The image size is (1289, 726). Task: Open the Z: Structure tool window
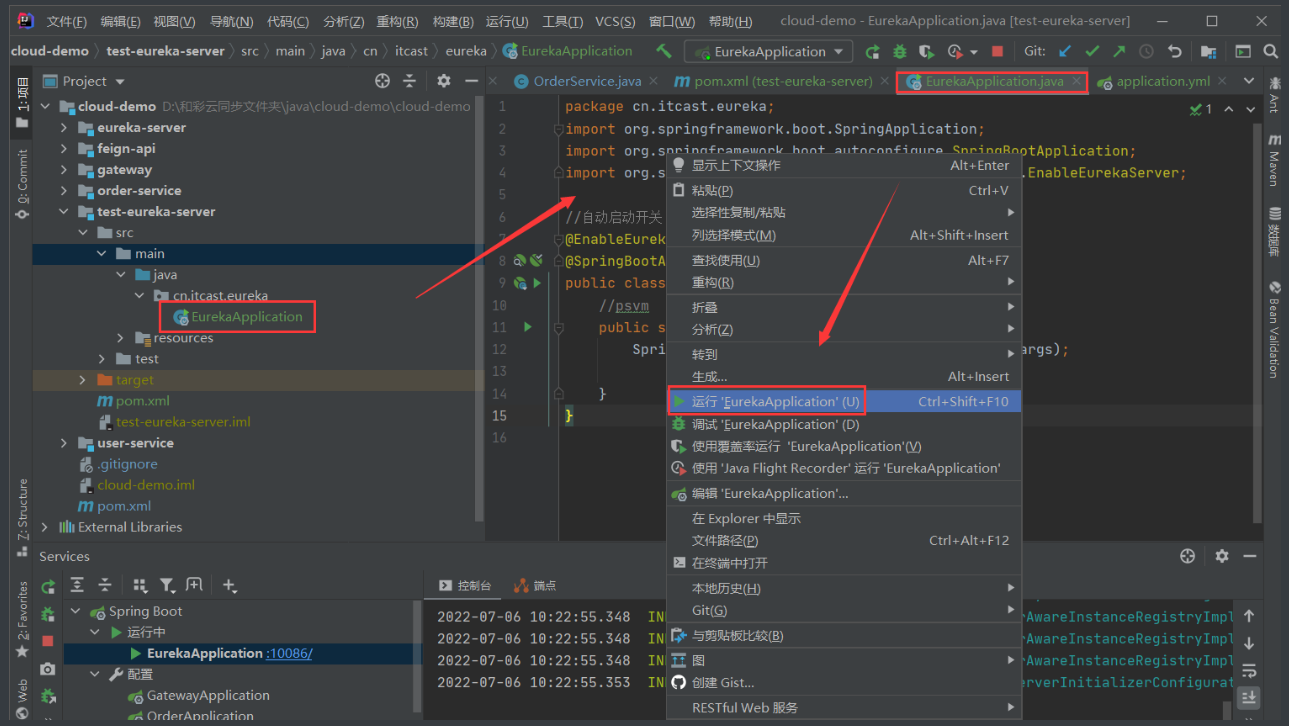click(22, 518)
